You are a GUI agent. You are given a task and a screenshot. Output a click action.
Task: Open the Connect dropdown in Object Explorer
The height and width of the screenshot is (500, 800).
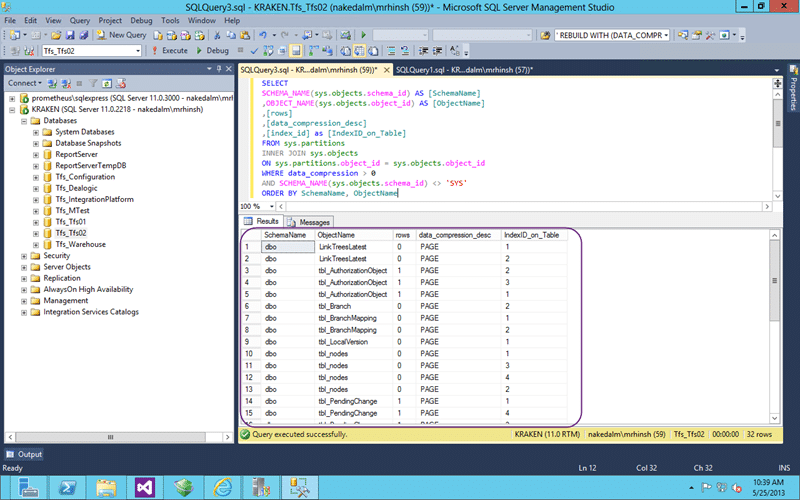24,83
